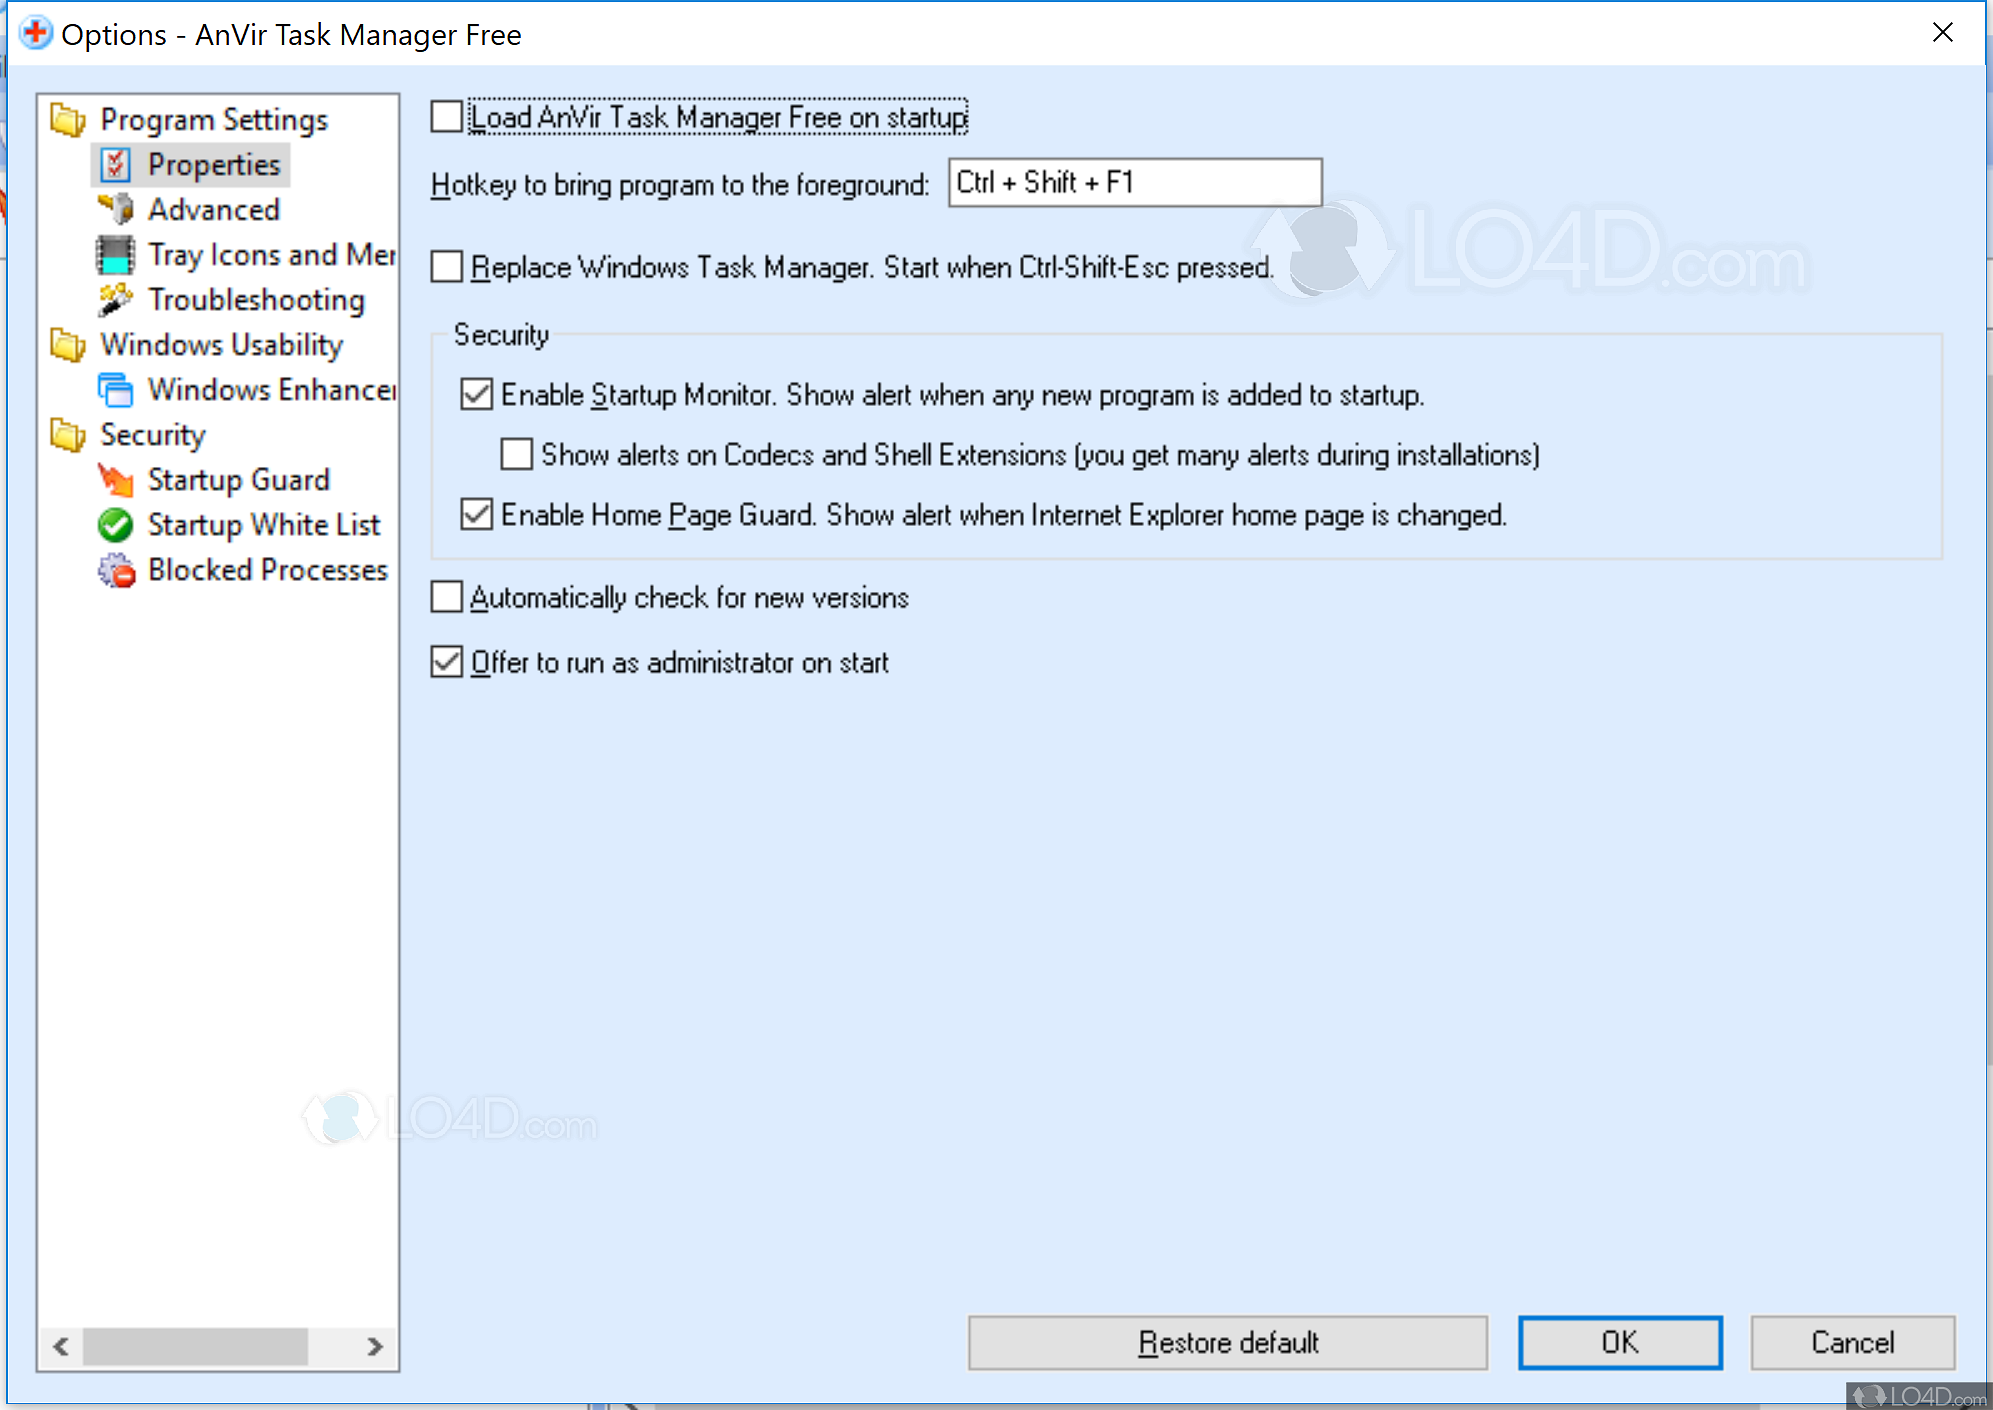The height and width of the screenshot is (1410, 1993).
Task: Click the hotkey field showing Ctrl + Shift + F1
Action: tap(1135, 183)
